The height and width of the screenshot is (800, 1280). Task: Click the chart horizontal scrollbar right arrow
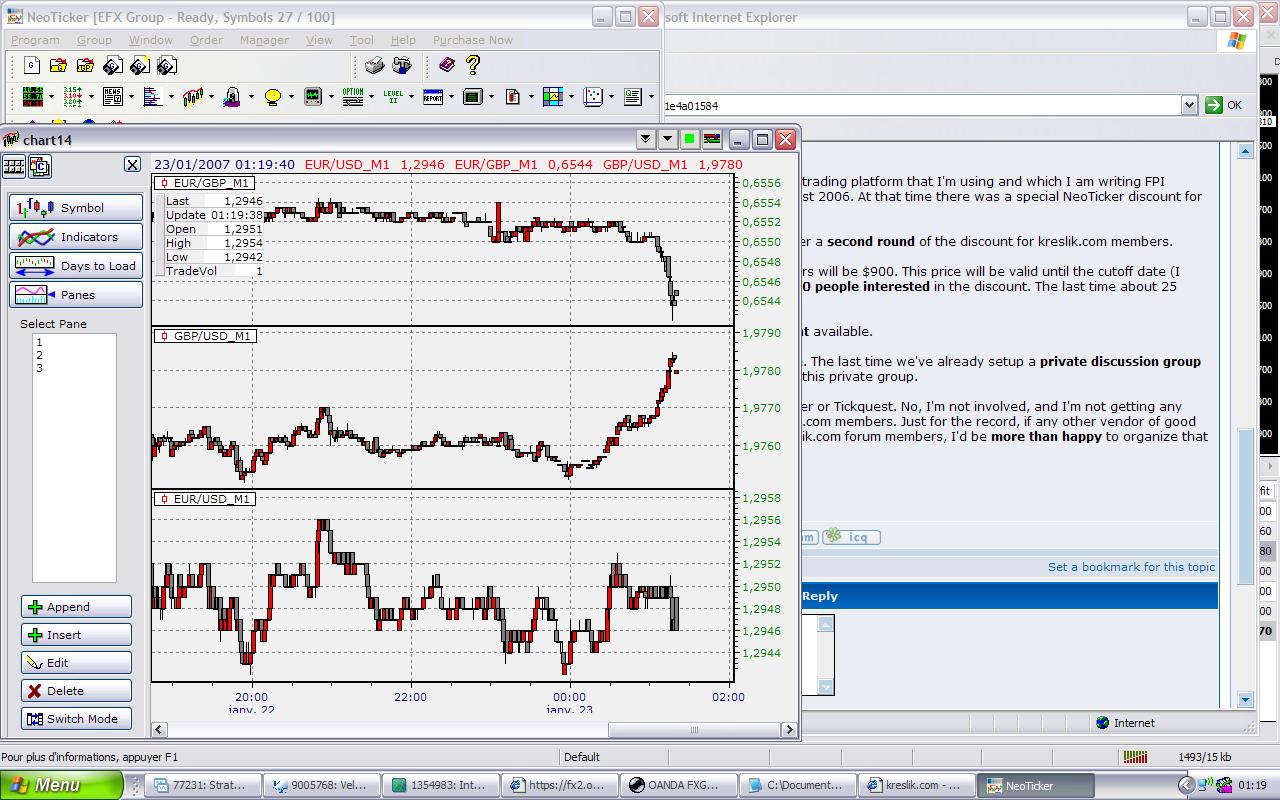click(789, 730)
